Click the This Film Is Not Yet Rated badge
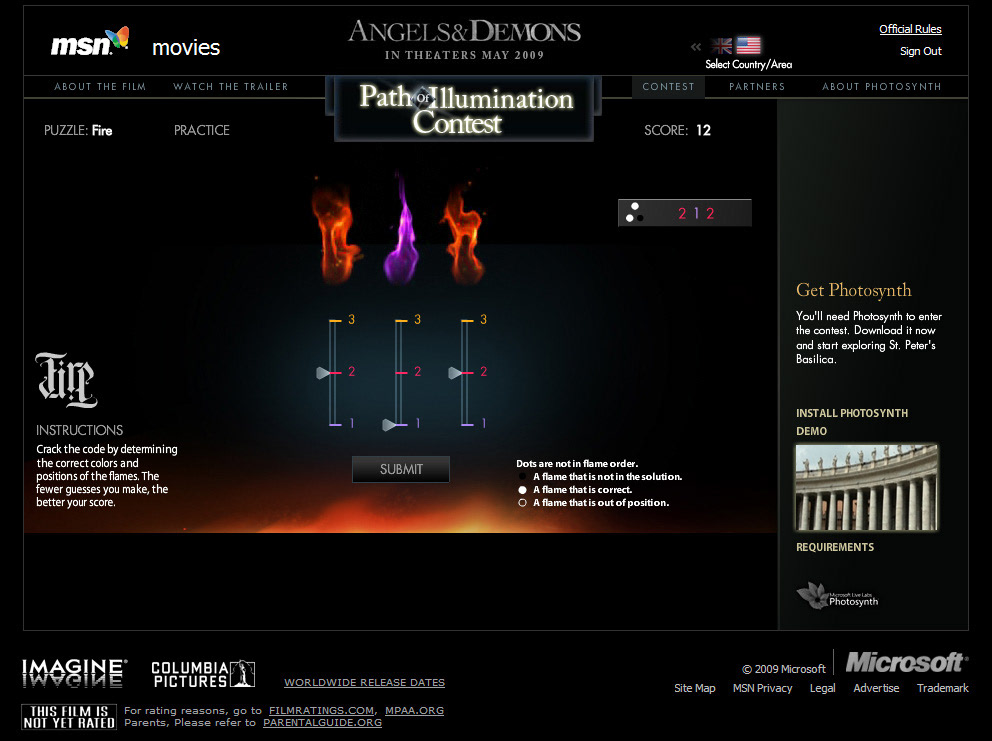This screenshot has height=741, width=992. [69, 717]
